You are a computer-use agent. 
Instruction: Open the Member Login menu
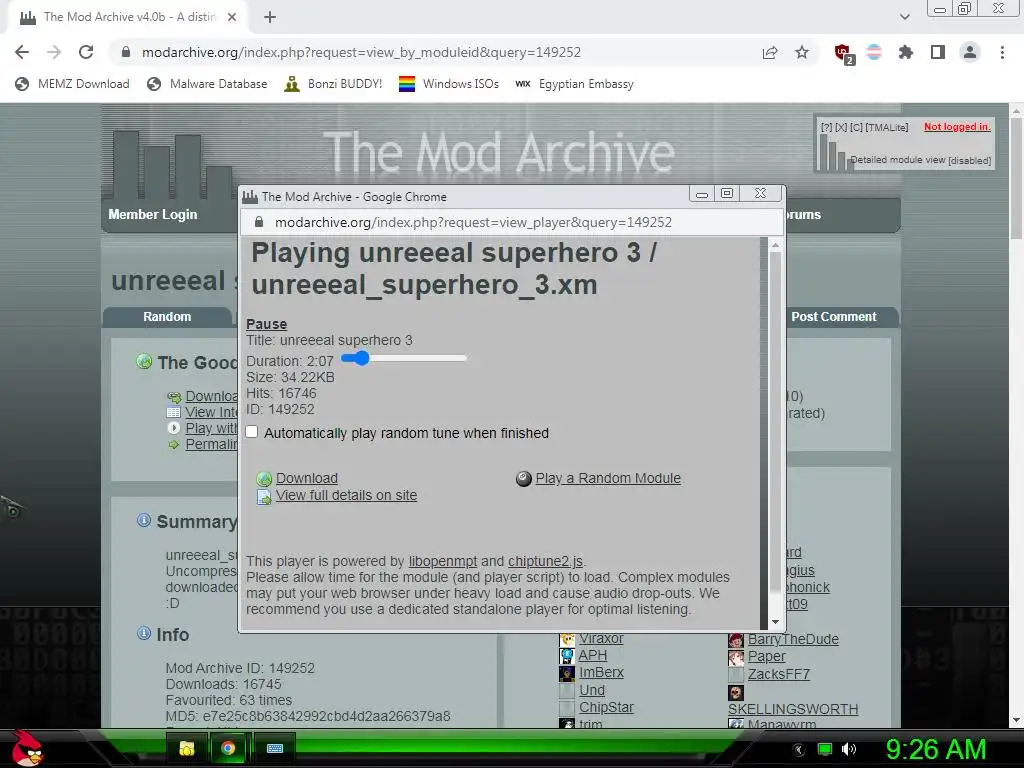[x=153, y=214]
